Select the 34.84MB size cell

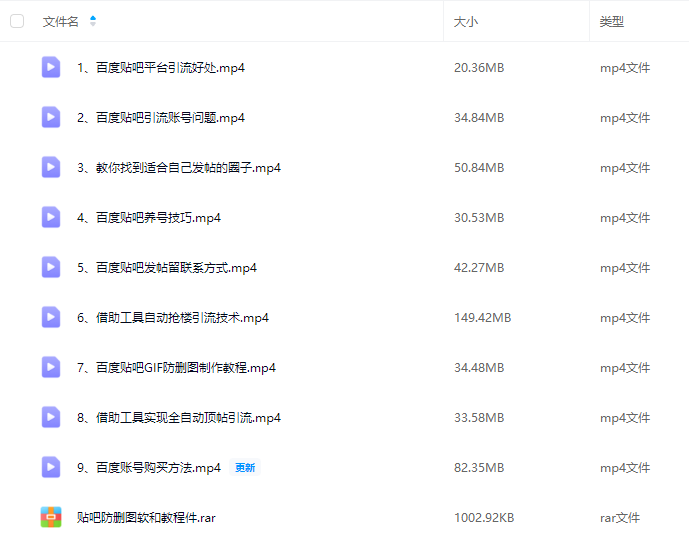tap(479, 118)
